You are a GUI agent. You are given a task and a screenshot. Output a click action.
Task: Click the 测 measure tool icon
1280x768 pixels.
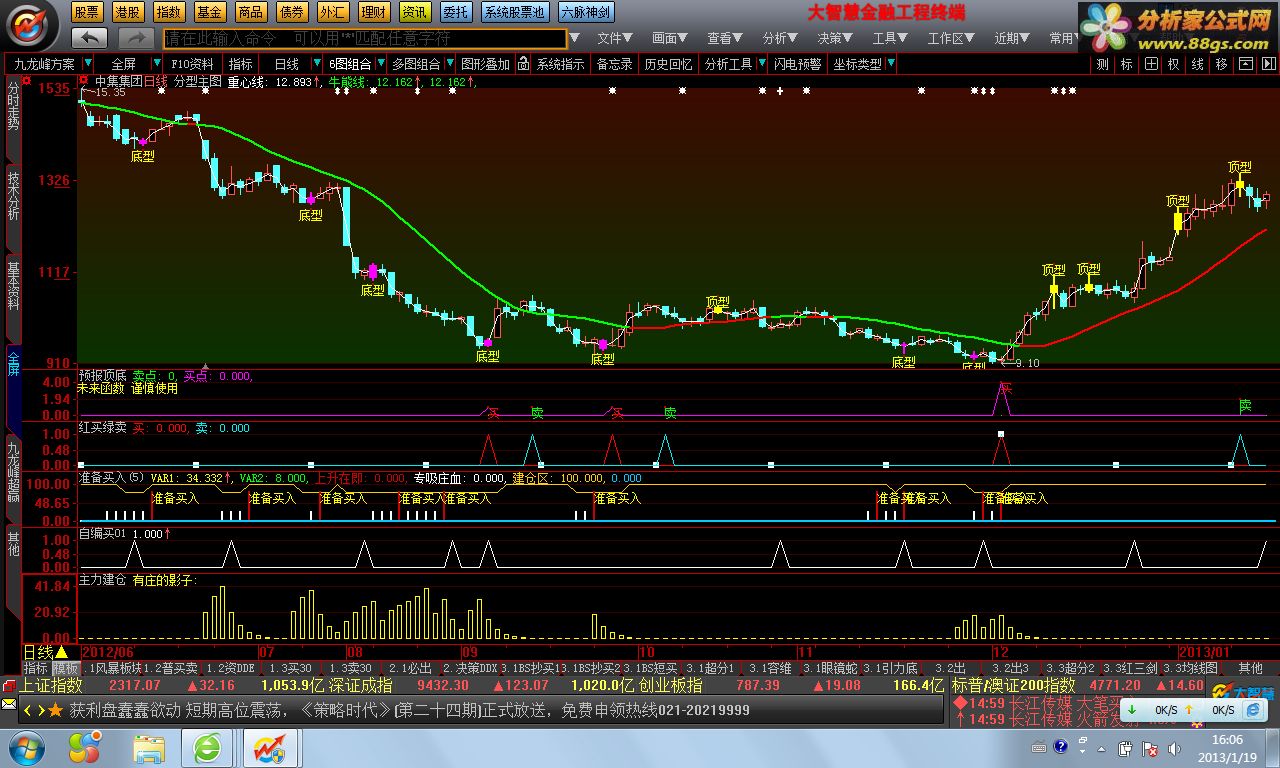tap(1102, 64)
